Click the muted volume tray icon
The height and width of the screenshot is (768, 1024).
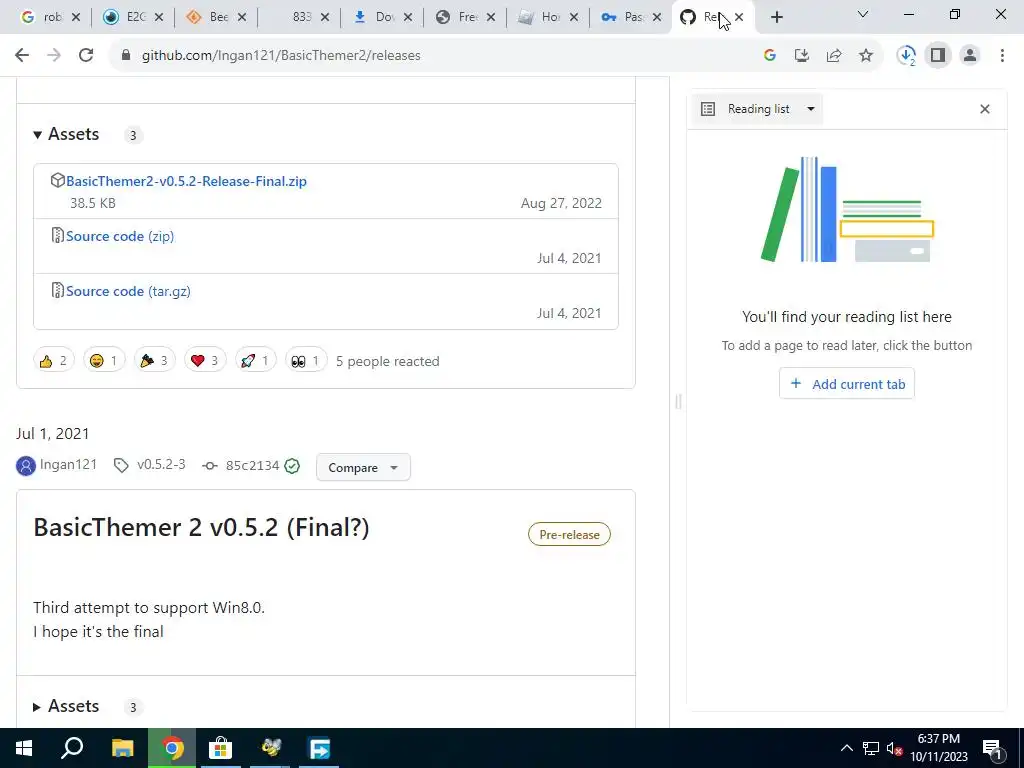pyautogui.click(x=895, y=748)
